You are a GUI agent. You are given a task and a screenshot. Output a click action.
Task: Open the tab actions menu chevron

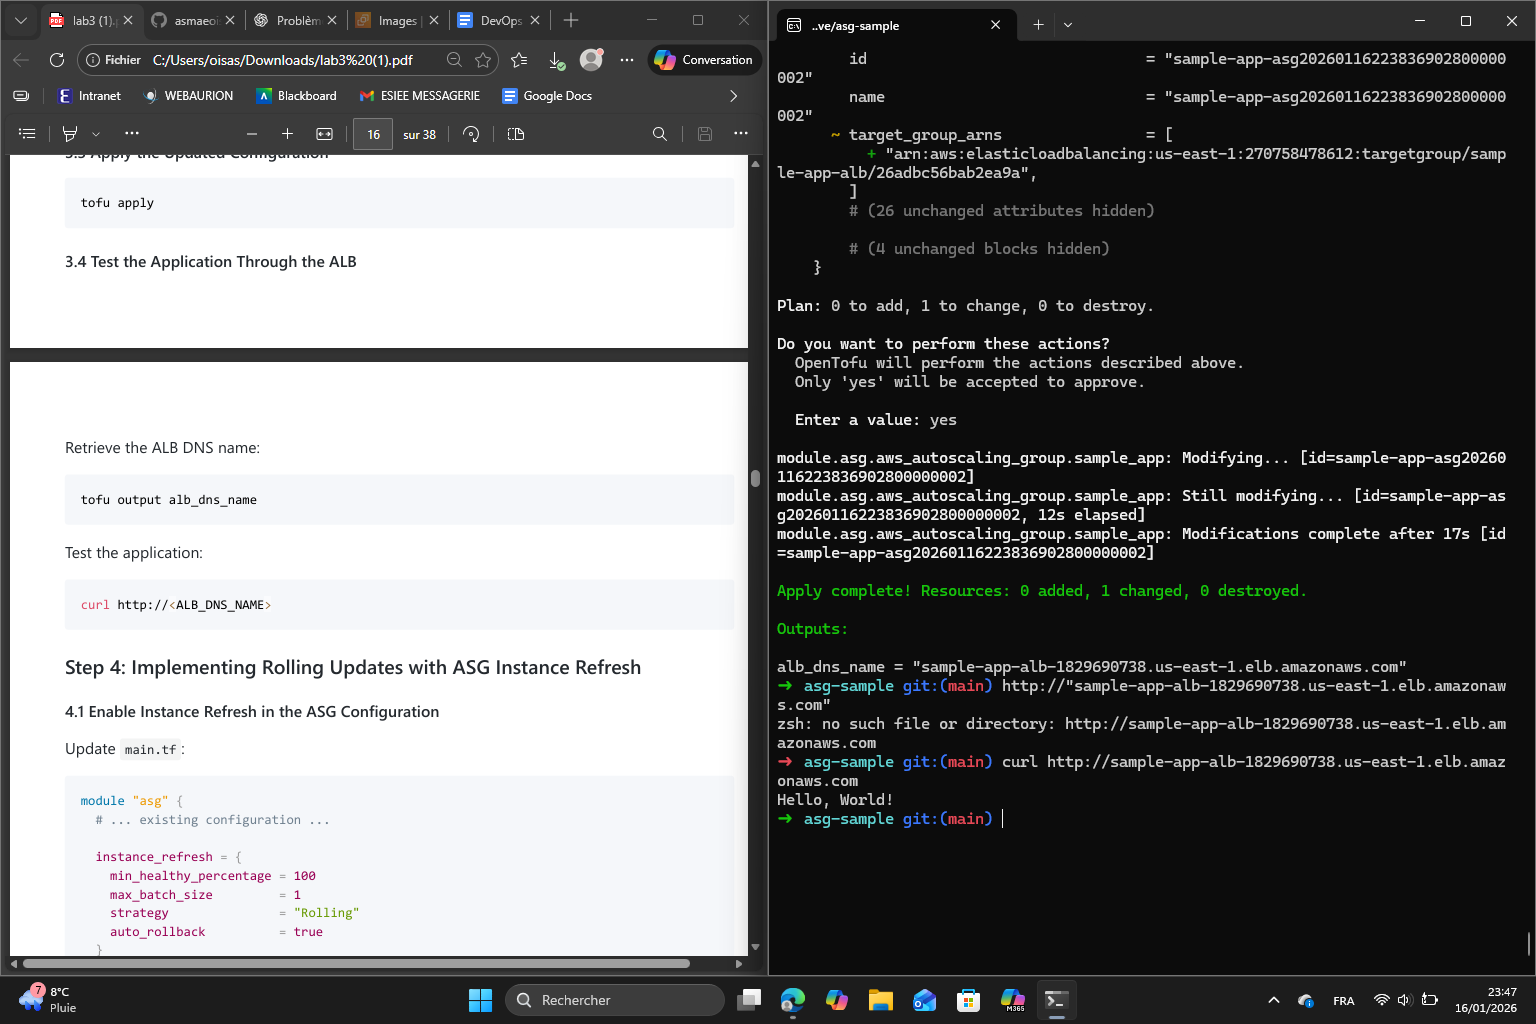click(21, 20)
